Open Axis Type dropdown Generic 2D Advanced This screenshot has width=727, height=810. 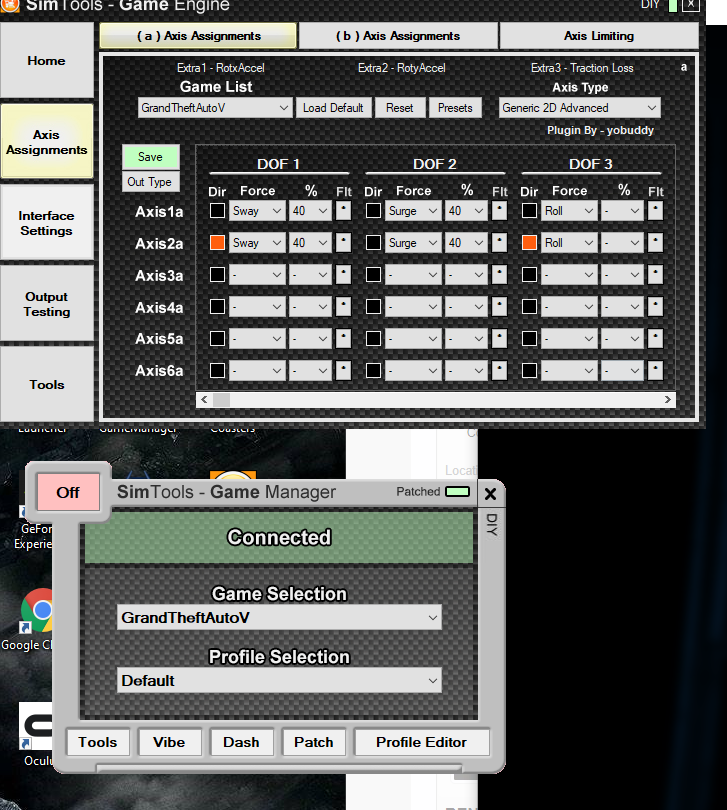tap(579, 108)
